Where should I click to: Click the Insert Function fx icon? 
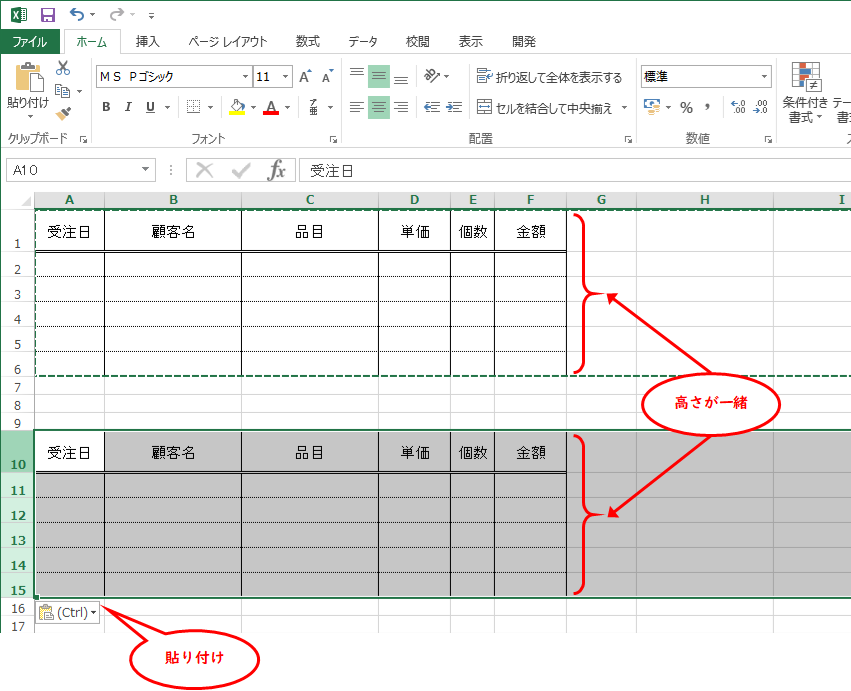click(276, 171)
